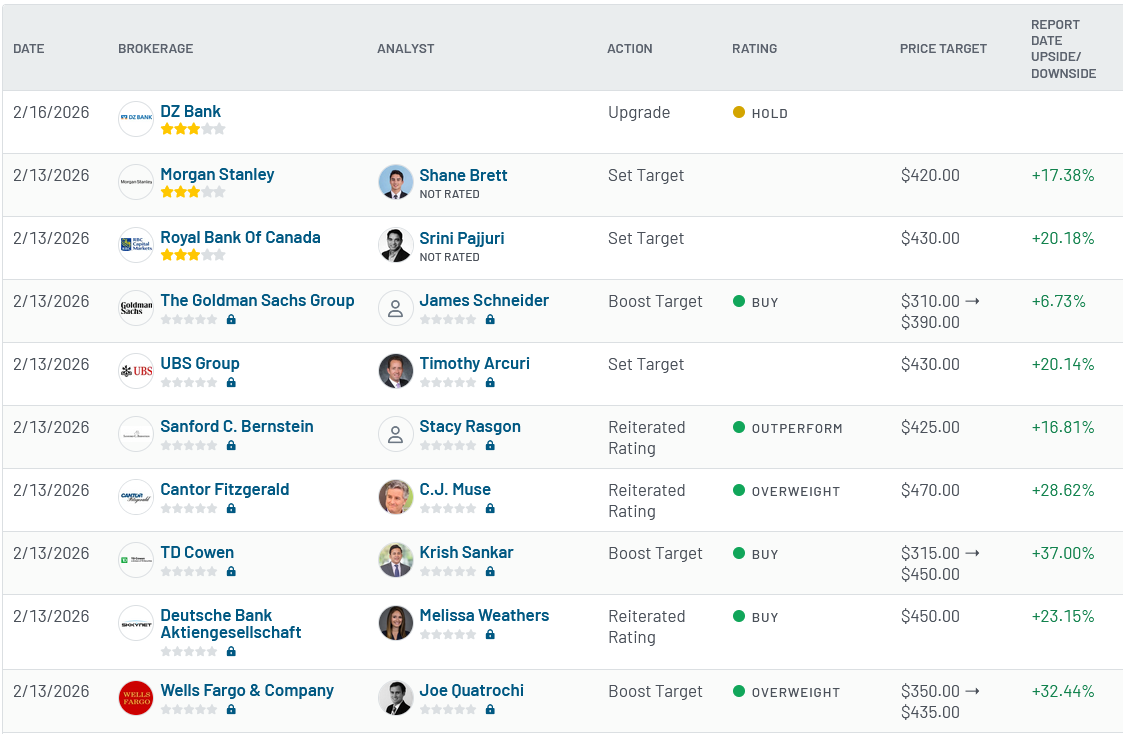Open the UBS Group brokerage link
This screenshot has width=1123, height=734.
pyautogui.click(x=200, y=364)
